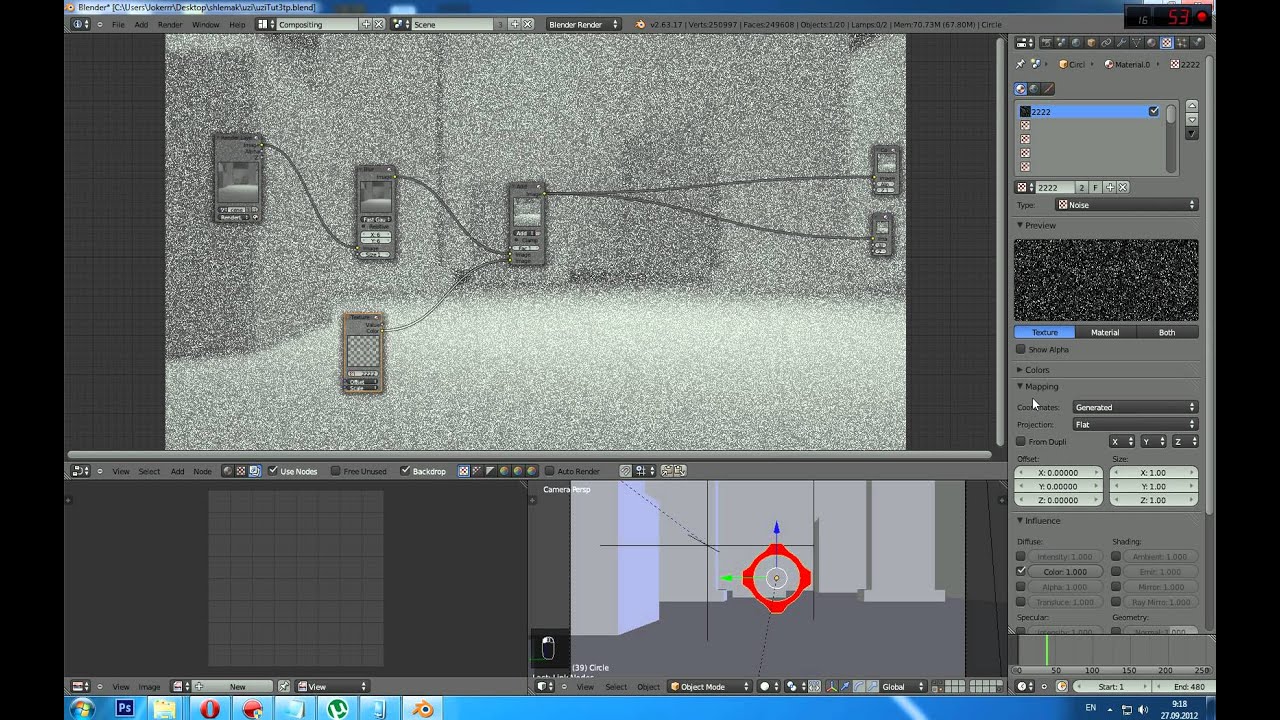This screenshot has height=720, width=1280.
Task: Open Blender icon in the Windows taskbar
Action: (423, 708)
